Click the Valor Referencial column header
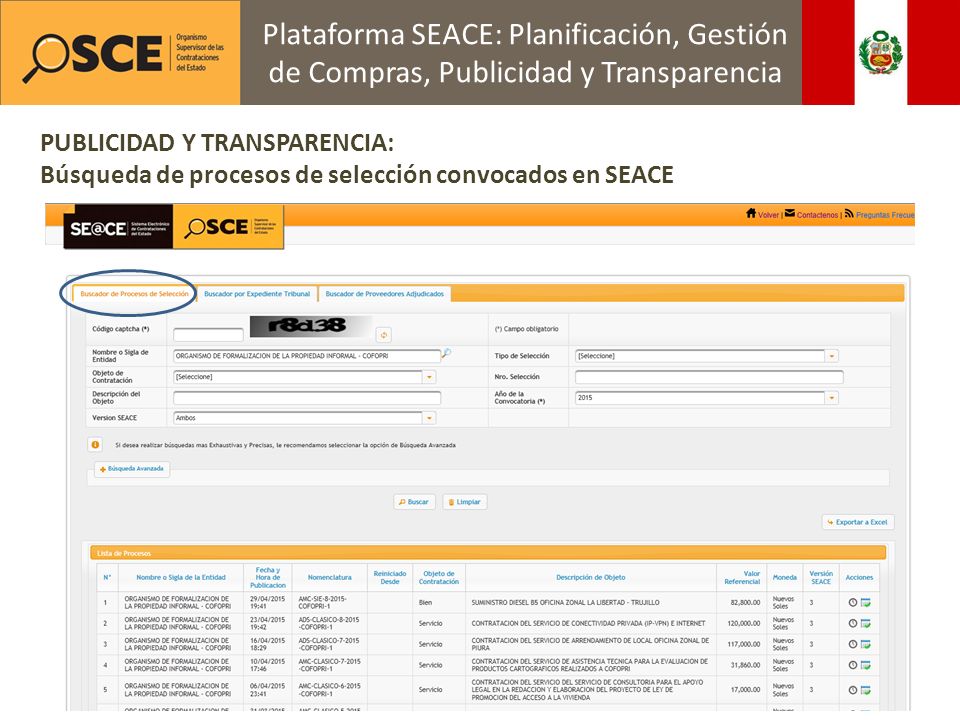The image size is (960, 720). point(742,577)
